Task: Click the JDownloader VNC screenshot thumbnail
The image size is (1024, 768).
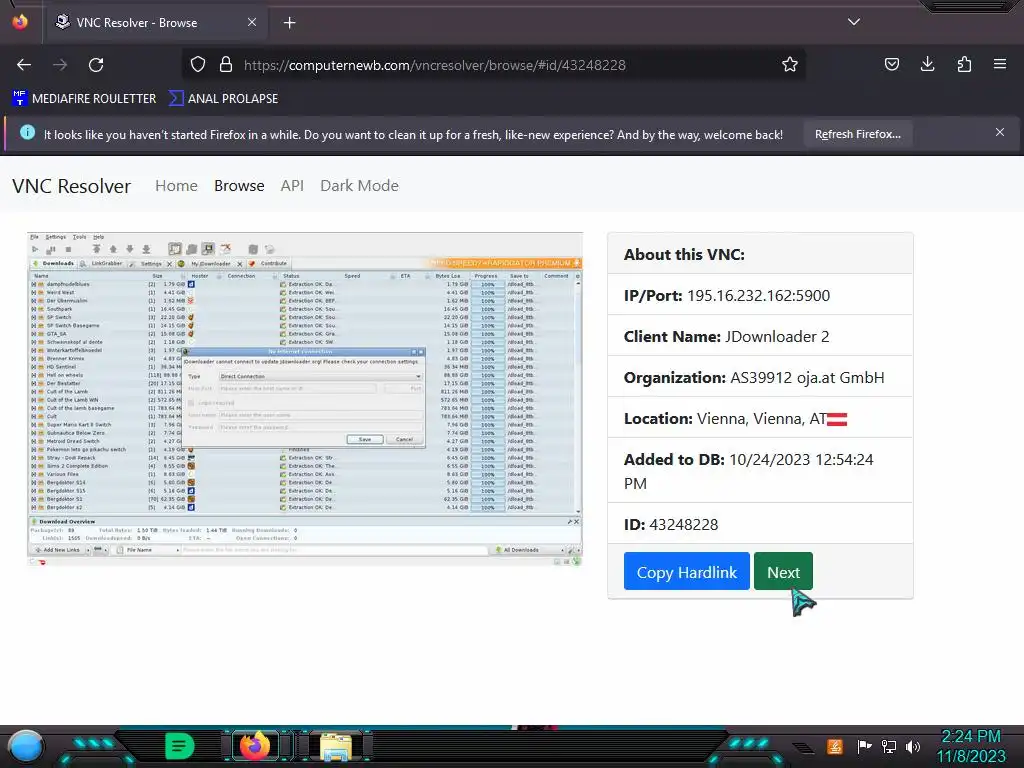Action: pos(304,398)
